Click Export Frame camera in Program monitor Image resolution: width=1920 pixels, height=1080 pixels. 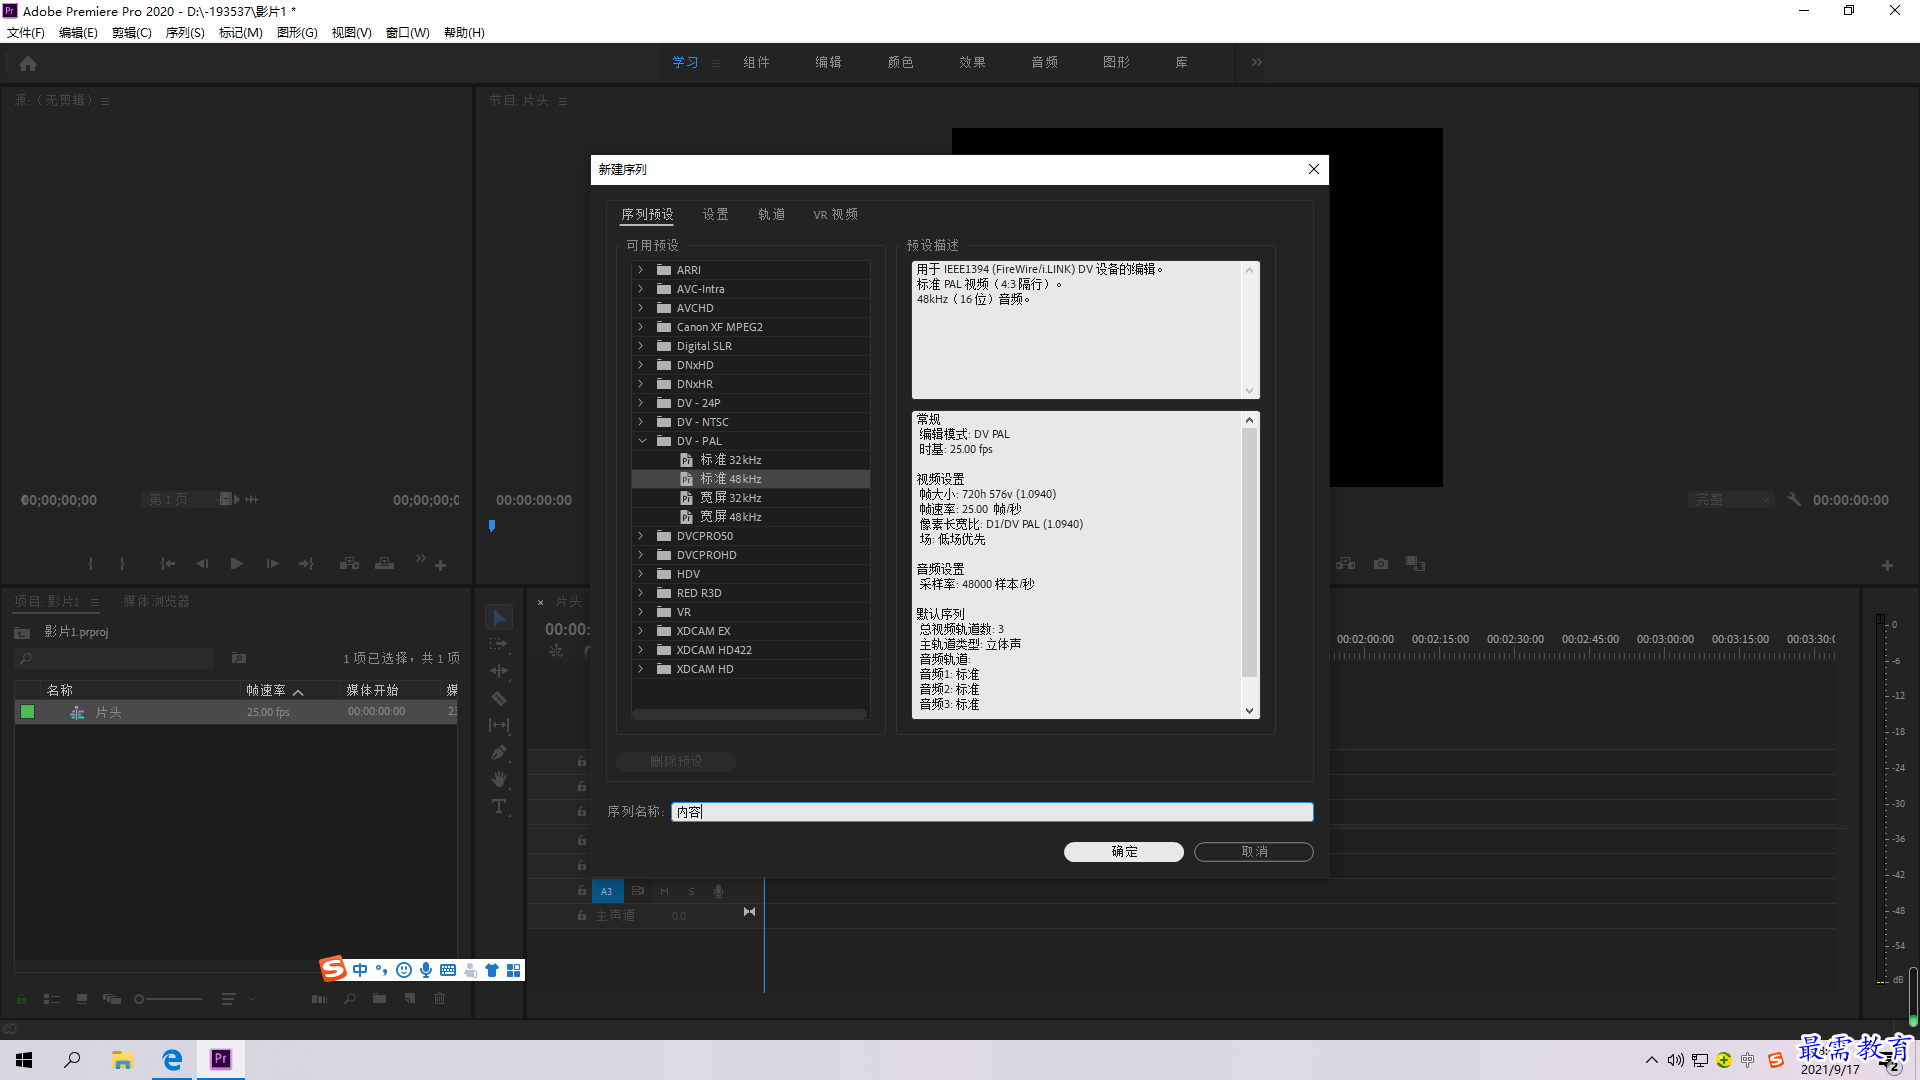tap(1381, 564)
